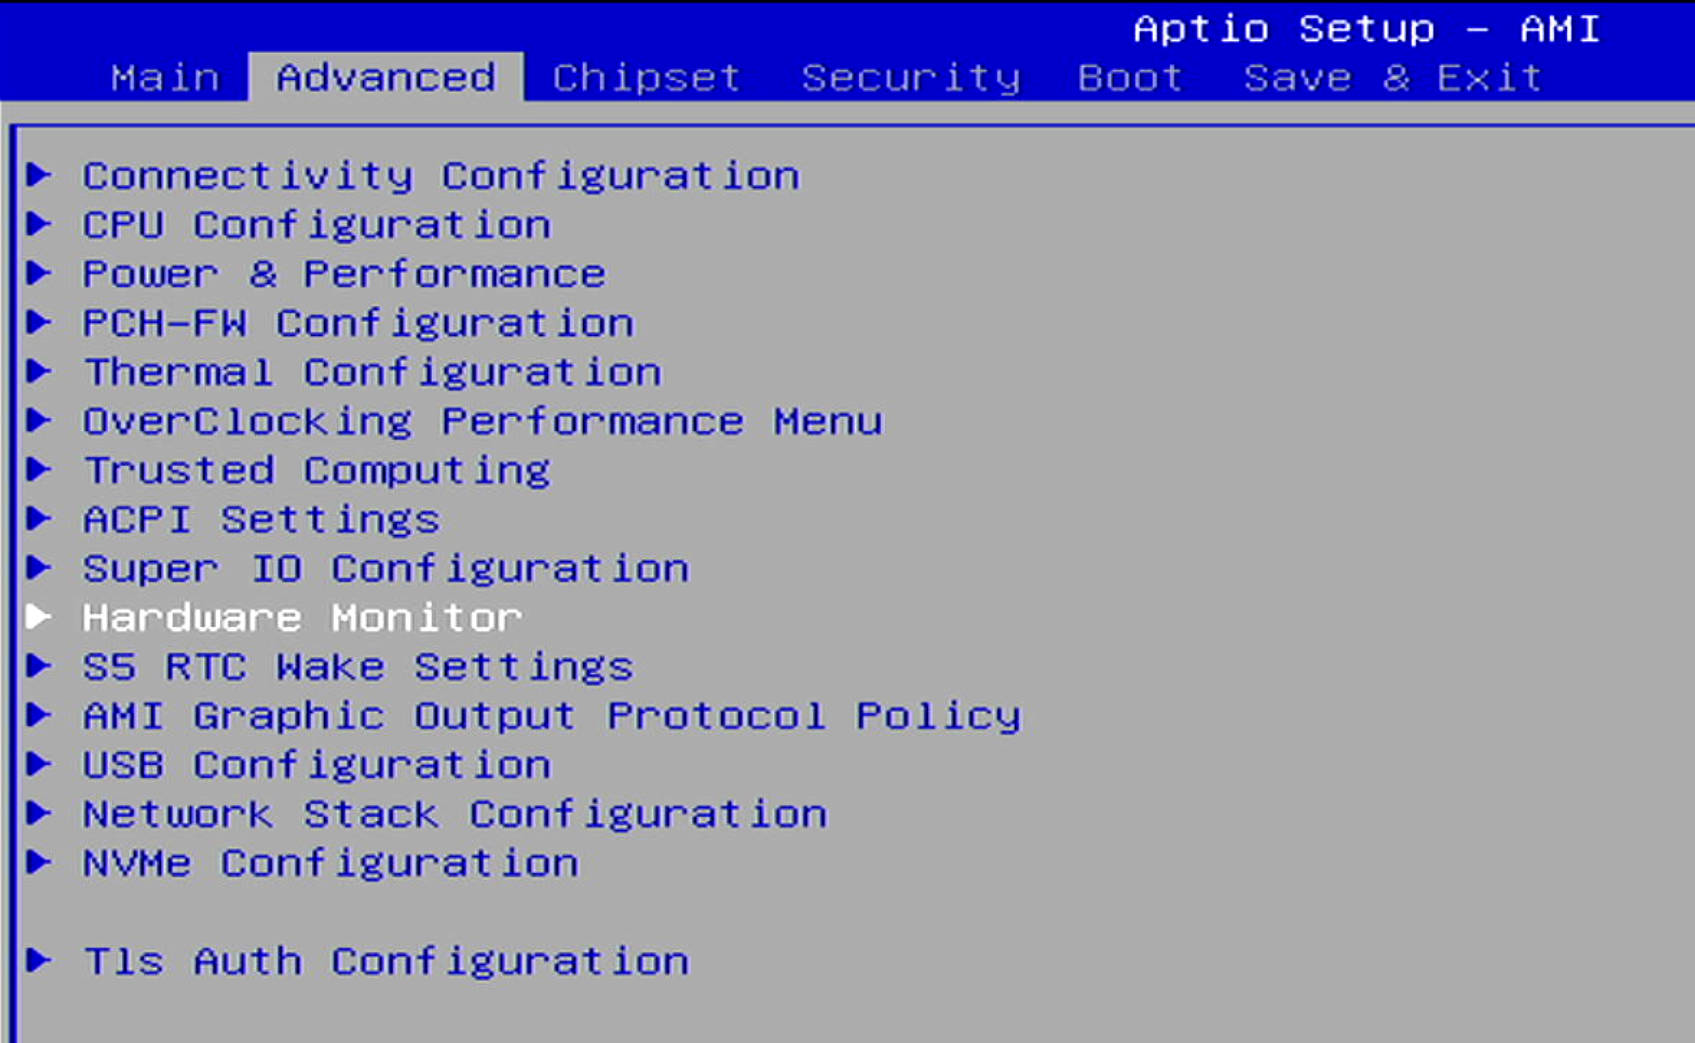Screen dimensions: 1695x1043
Task: Expand OverClocking Performance Menu
Action: click(483, 421)
